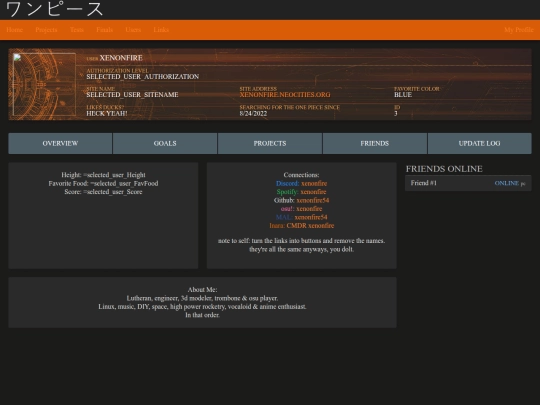Click the 8/24/2022 date value

pos(253,113)
